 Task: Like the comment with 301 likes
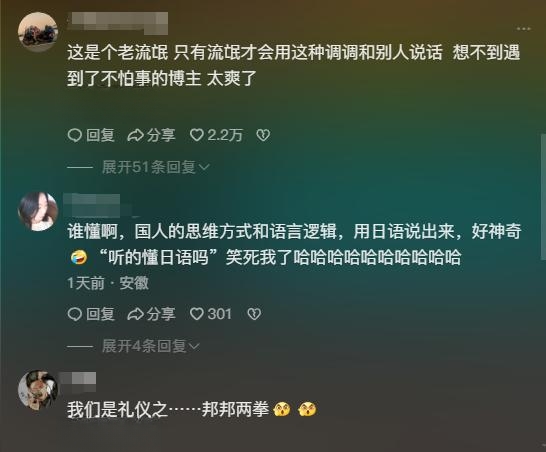click(211, 314)
